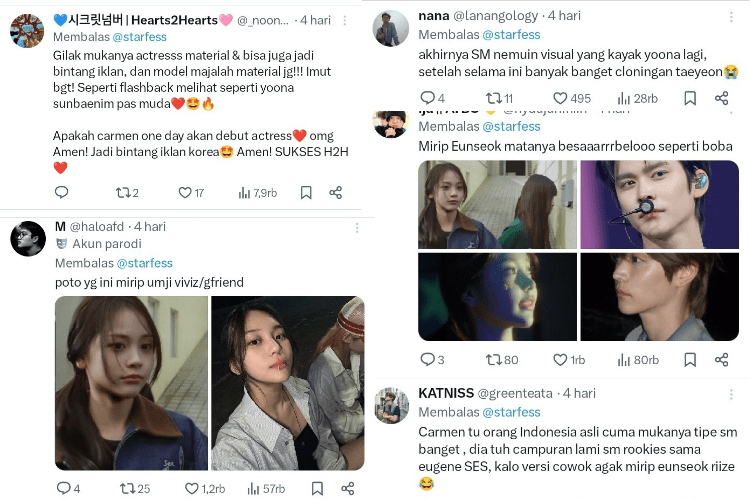Retweet the Hearts2Hearts reply with 2 retweets

pos(122,193)
